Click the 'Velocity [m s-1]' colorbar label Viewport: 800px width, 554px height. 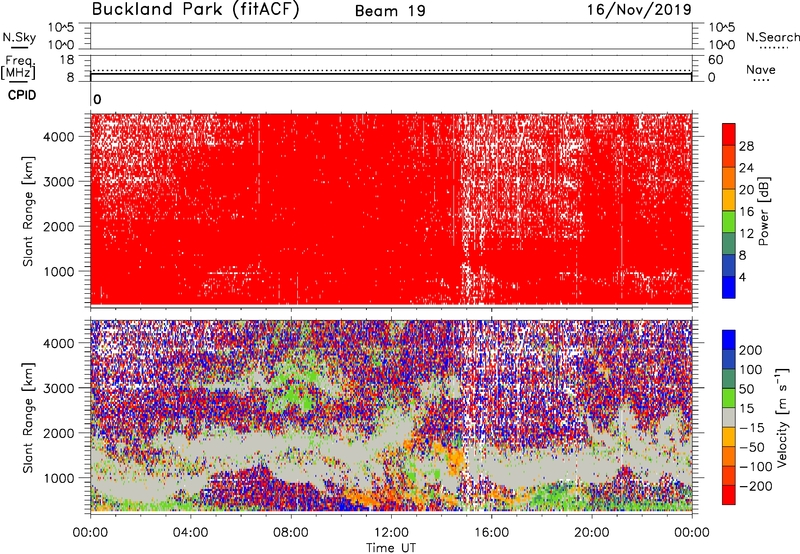pos(782,417)
